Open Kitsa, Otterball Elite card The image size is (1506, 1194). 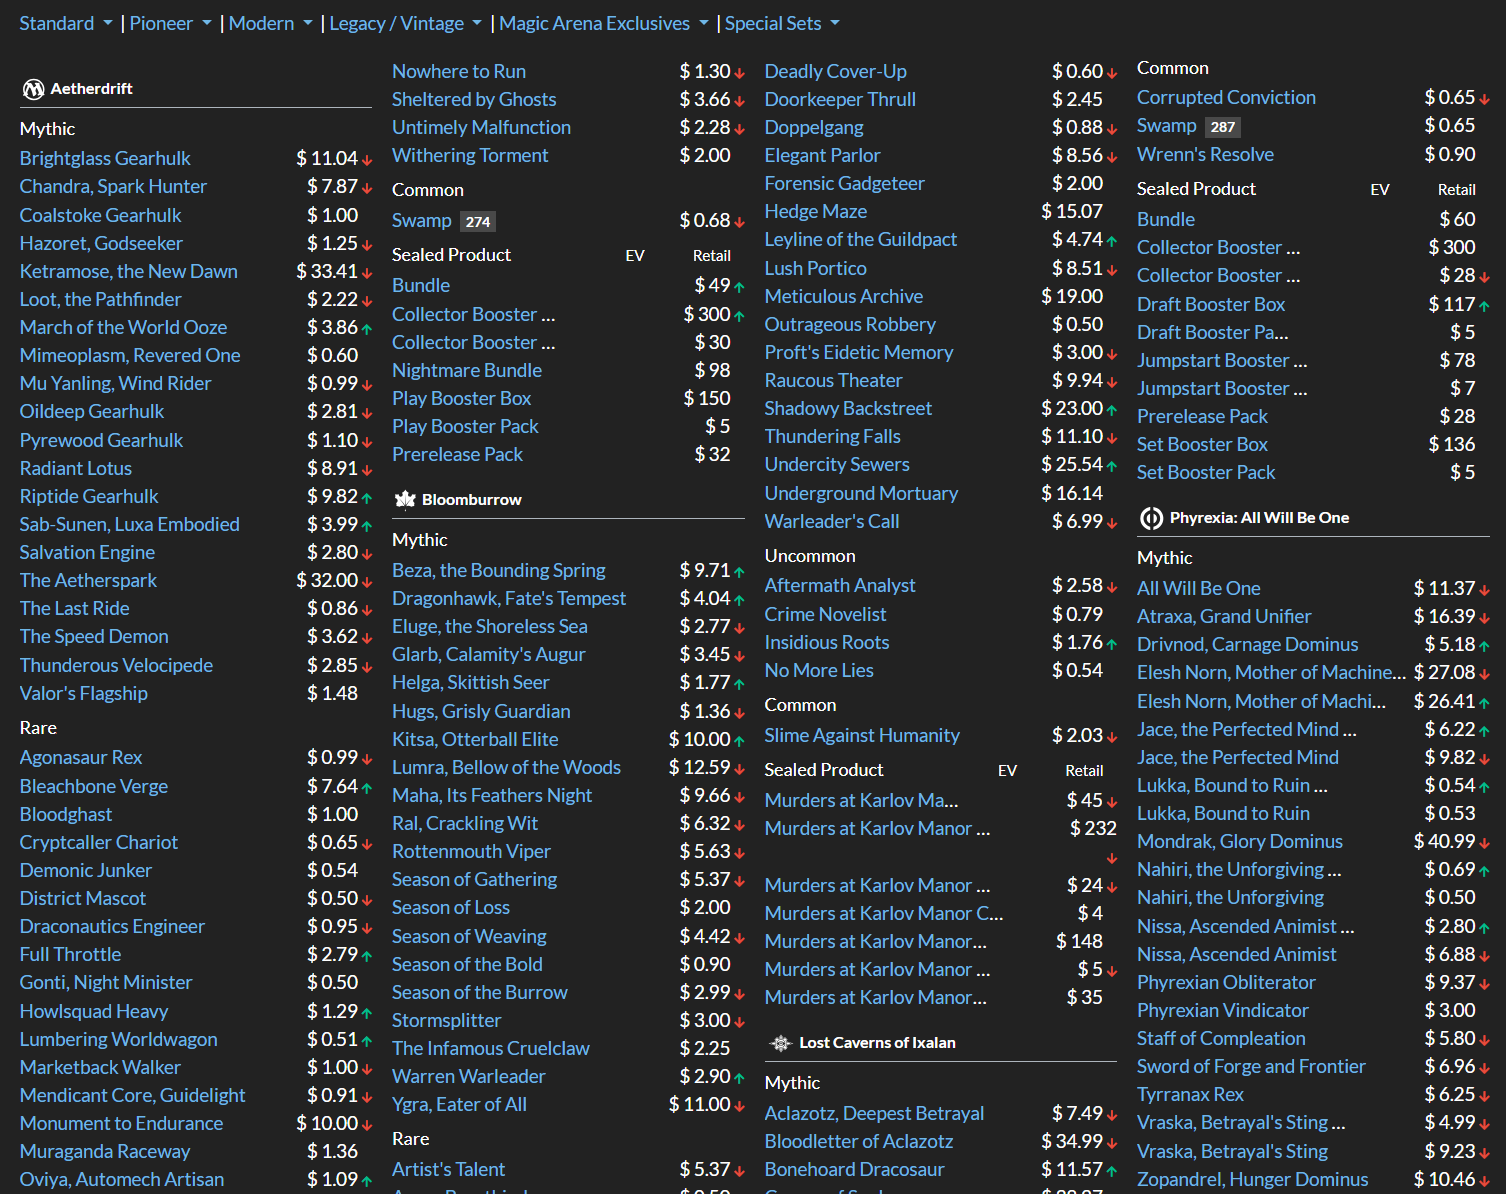(x=475, y=739)
